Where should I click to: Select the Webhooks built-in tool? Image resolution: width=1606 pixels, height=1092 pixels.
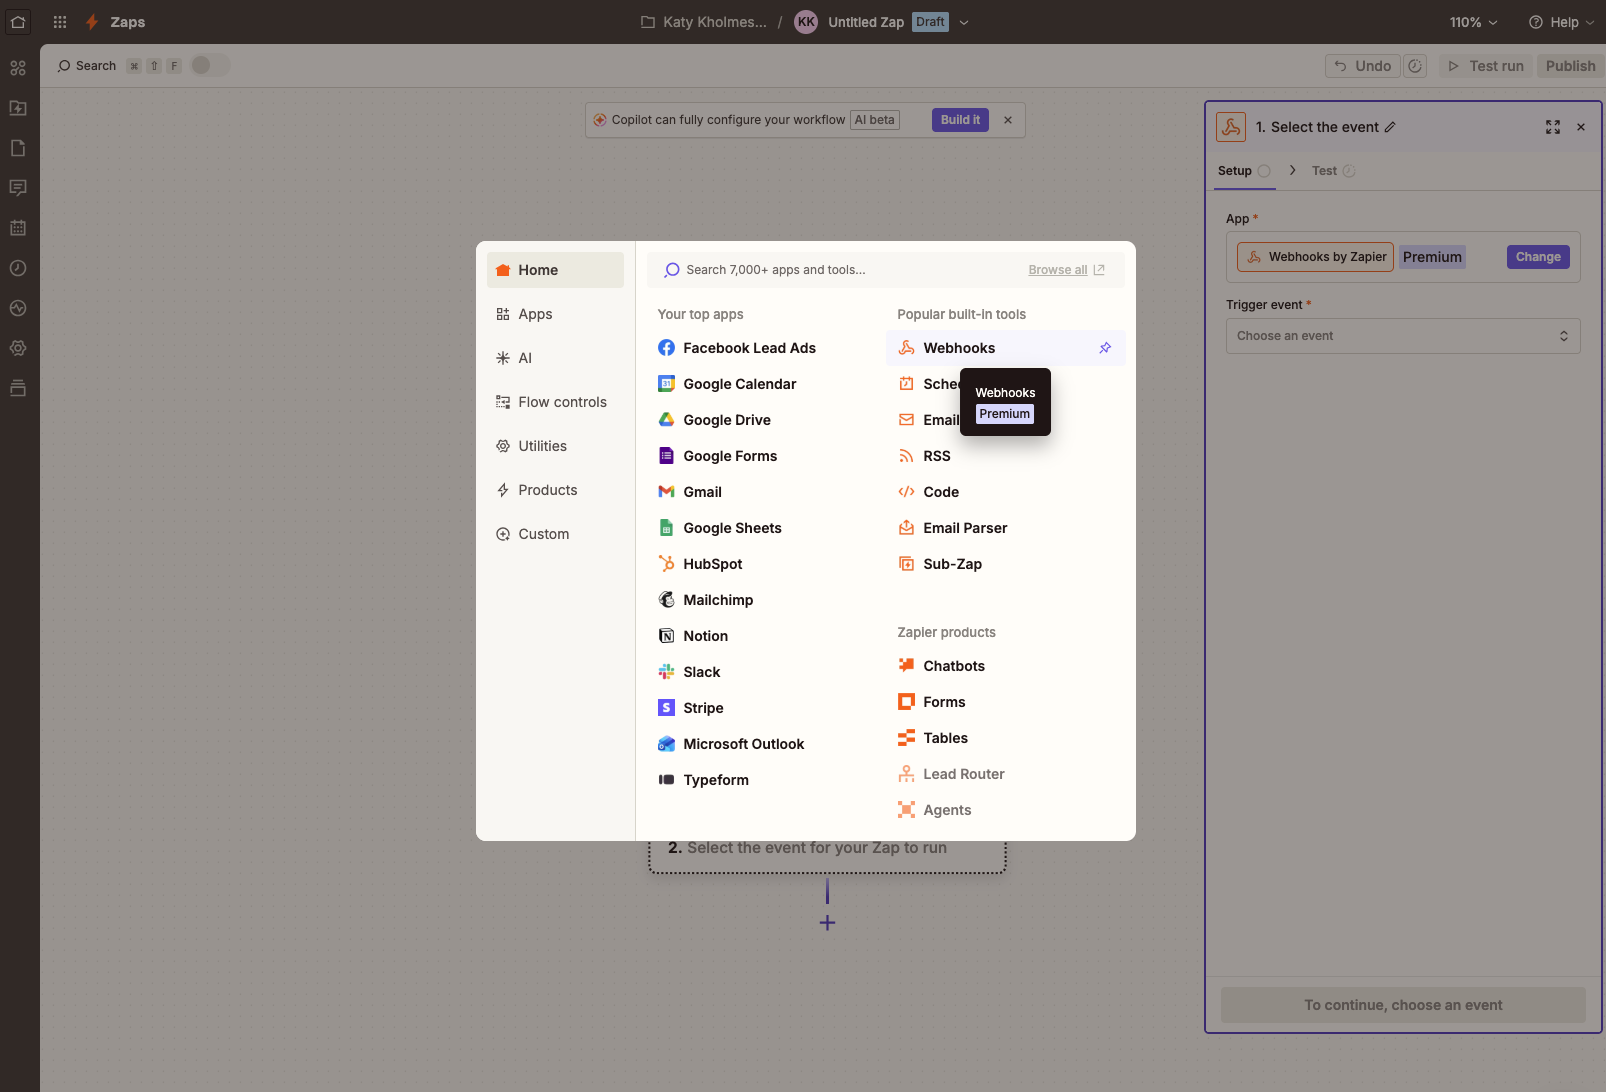(x=1005, y=348)
